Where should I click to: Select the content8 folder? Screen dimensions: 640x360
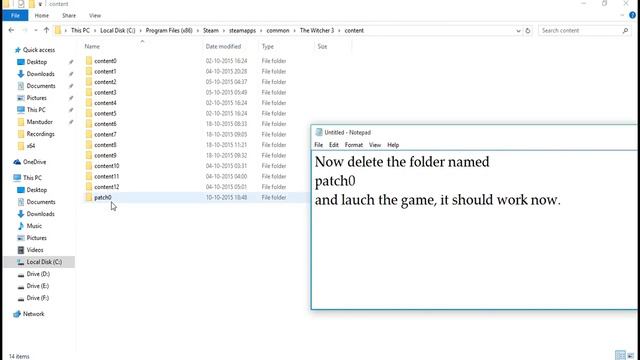[x=105, y=145]
